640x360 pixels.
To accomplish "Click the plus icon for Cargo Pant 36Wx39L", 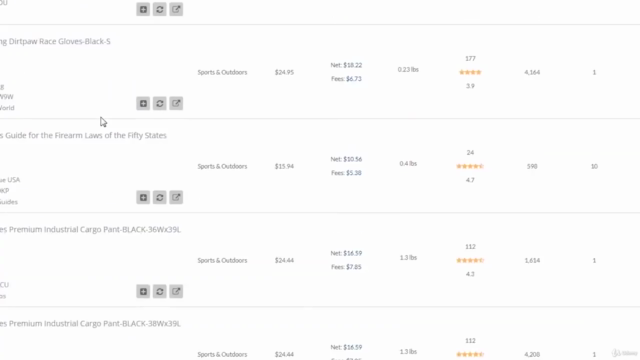I will [143, 291].
